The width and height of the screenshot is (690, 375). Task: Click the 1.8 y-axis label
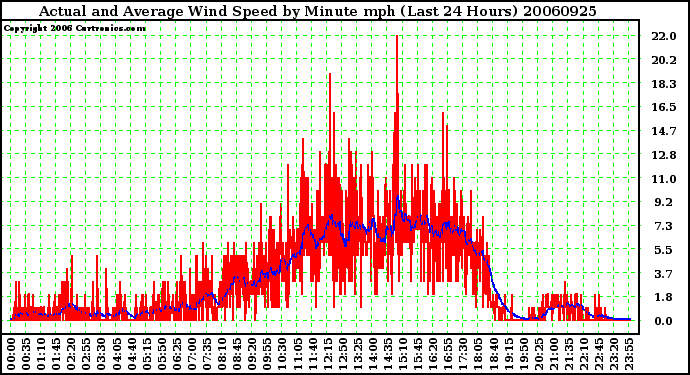(x=663, y=297)
